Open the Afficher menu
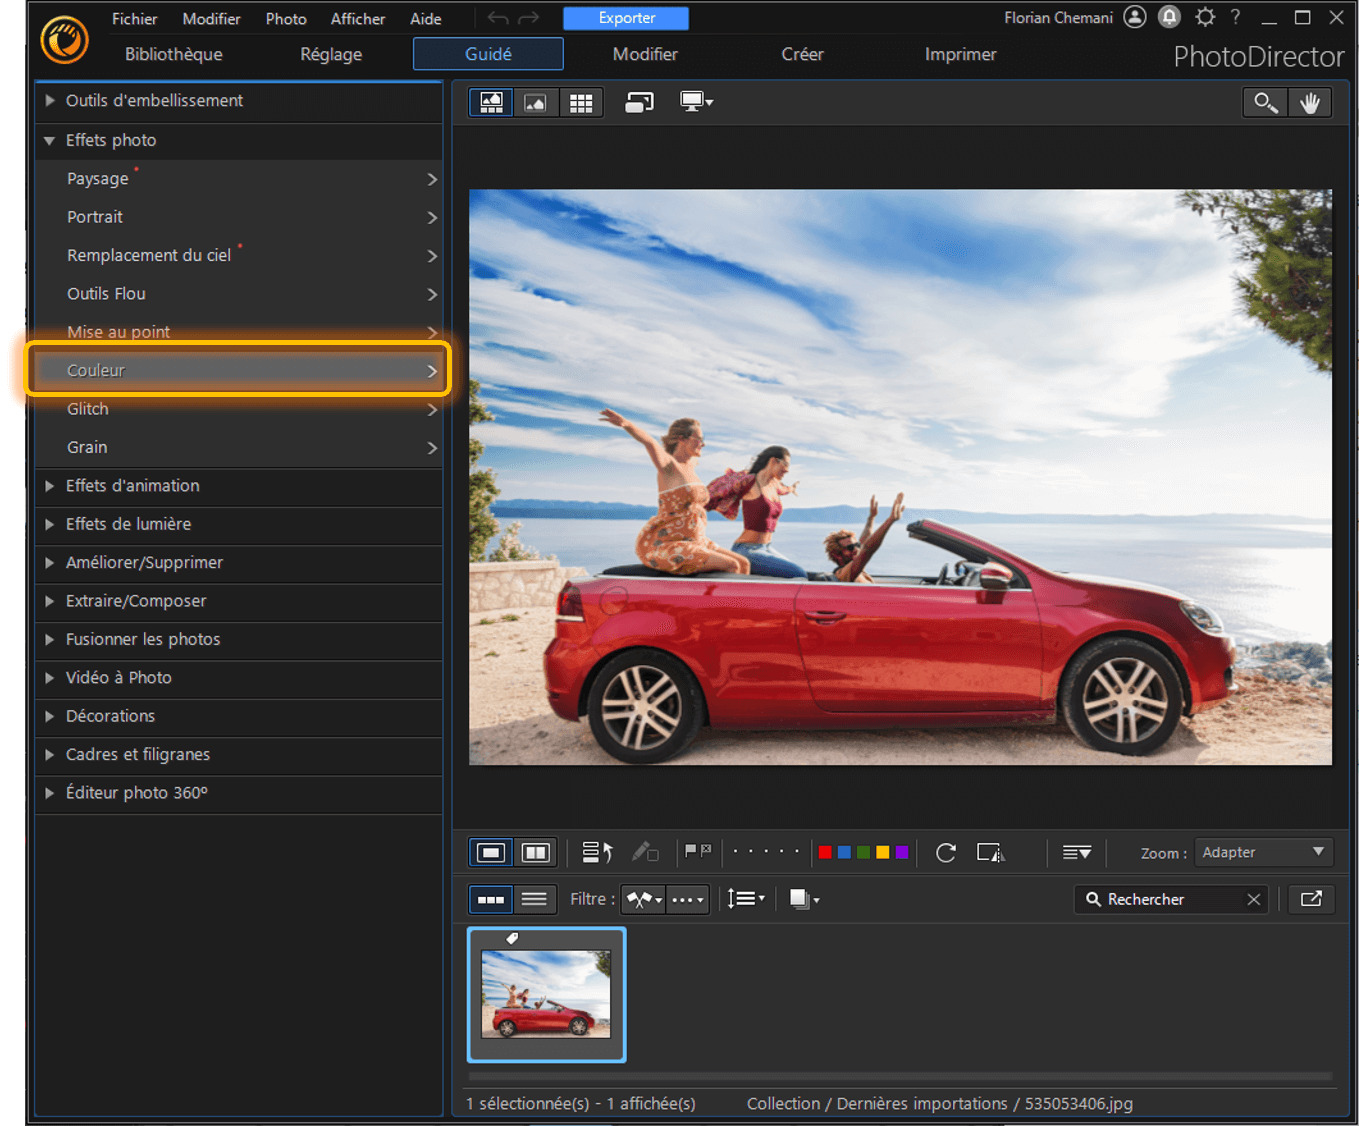Viewport: 1359px width, 1126px height. click(x=357, y=18)
